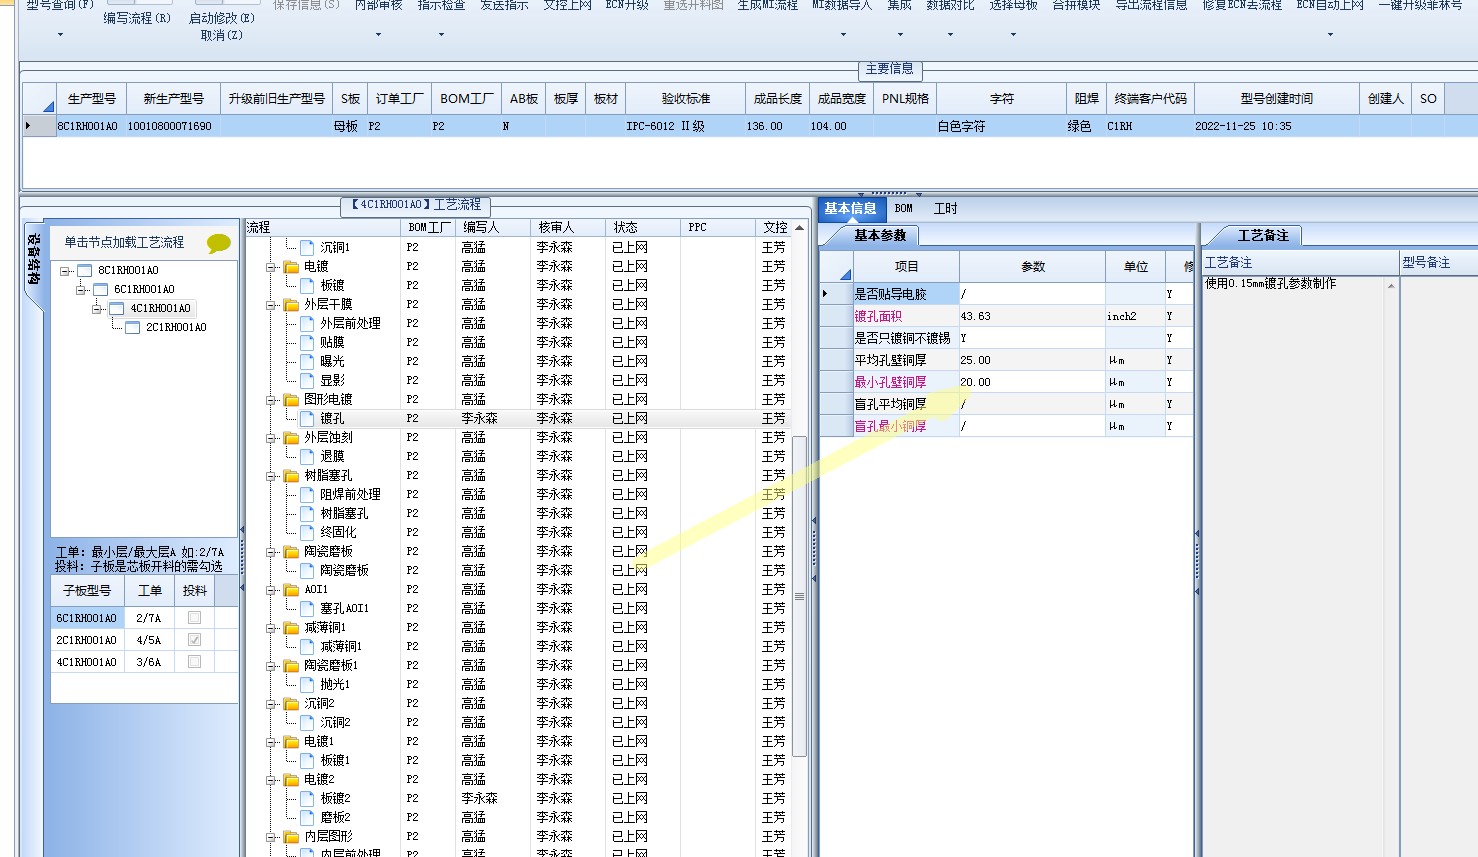
Task: Select the 镀孔 process row
Action: 518,418
